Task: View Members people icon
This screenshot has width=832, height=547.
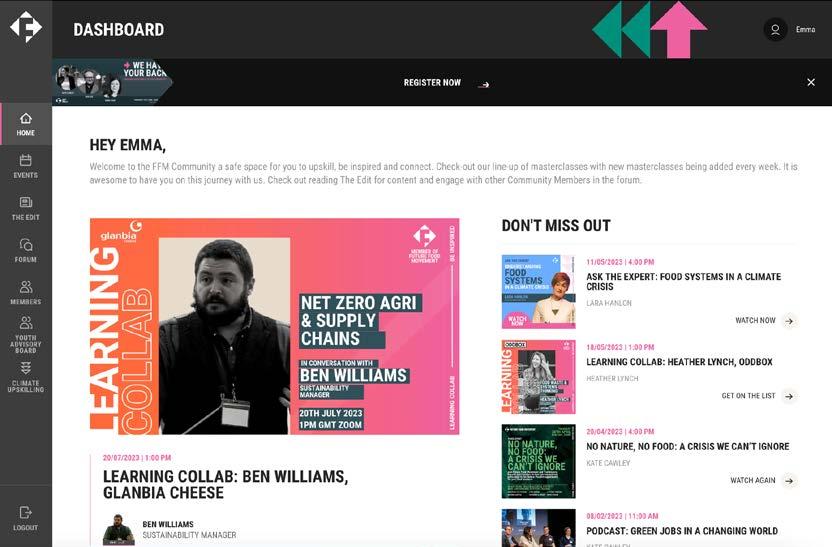Action: coord(25,287)
